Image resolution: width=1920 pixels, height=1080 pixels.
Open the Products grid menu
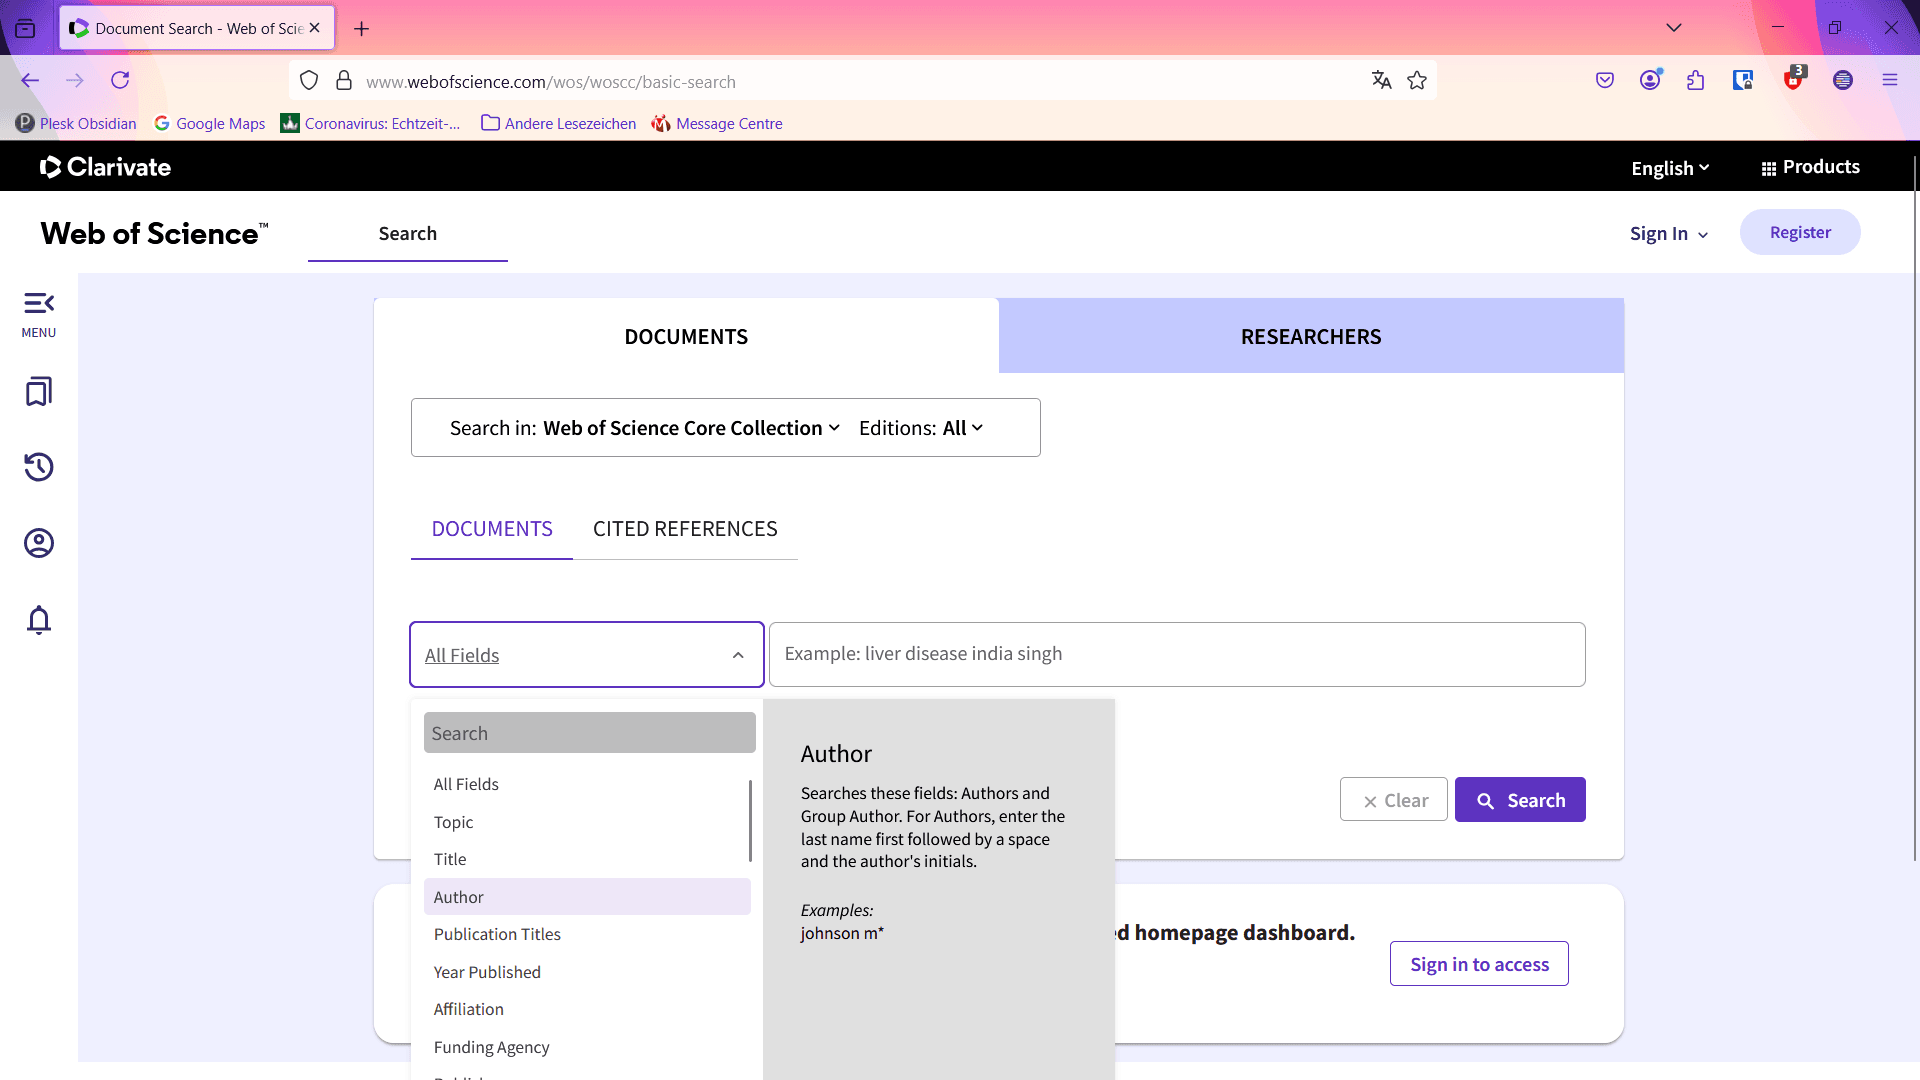pos(1810,167)
